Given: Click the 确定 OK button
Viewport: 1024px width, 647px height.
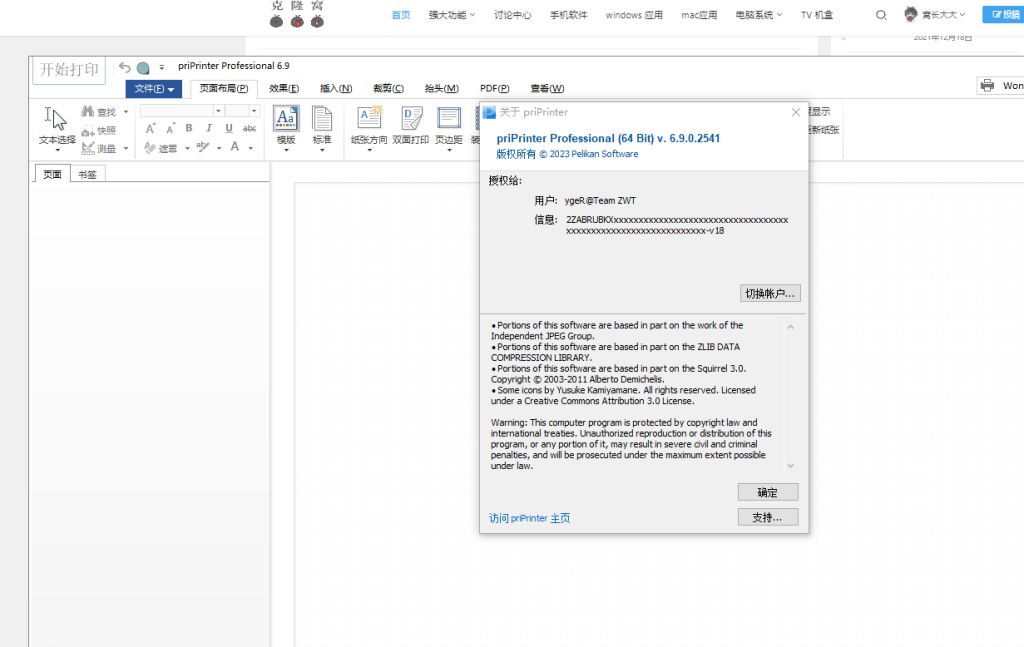Looking at the screenshot, I should tap(768, 492).
